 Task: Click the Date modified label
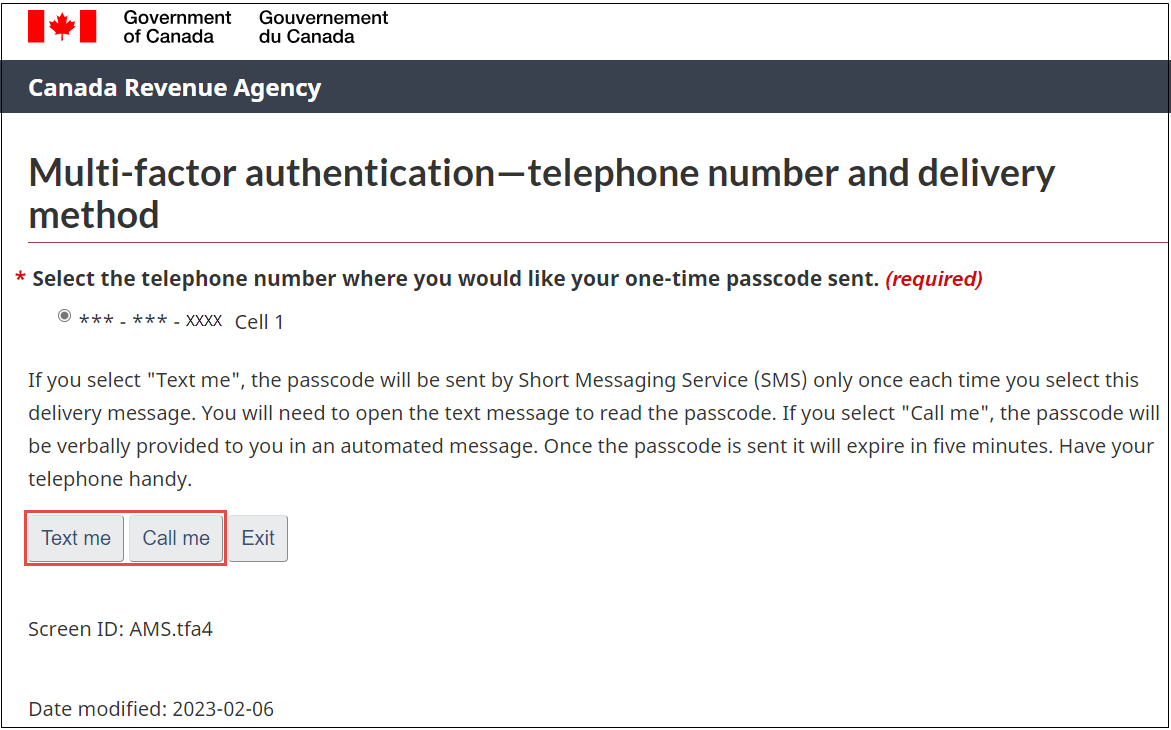coord(98,708)
